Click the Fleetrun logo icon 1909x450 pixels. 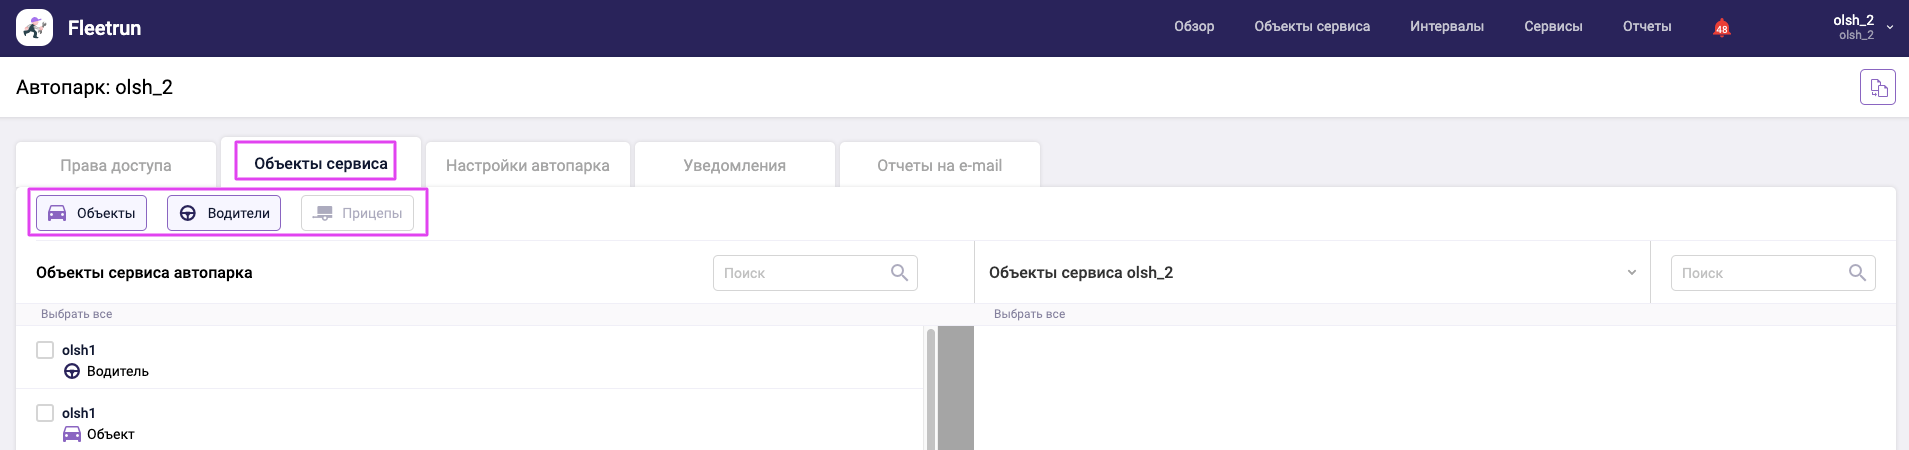(34, 28)
